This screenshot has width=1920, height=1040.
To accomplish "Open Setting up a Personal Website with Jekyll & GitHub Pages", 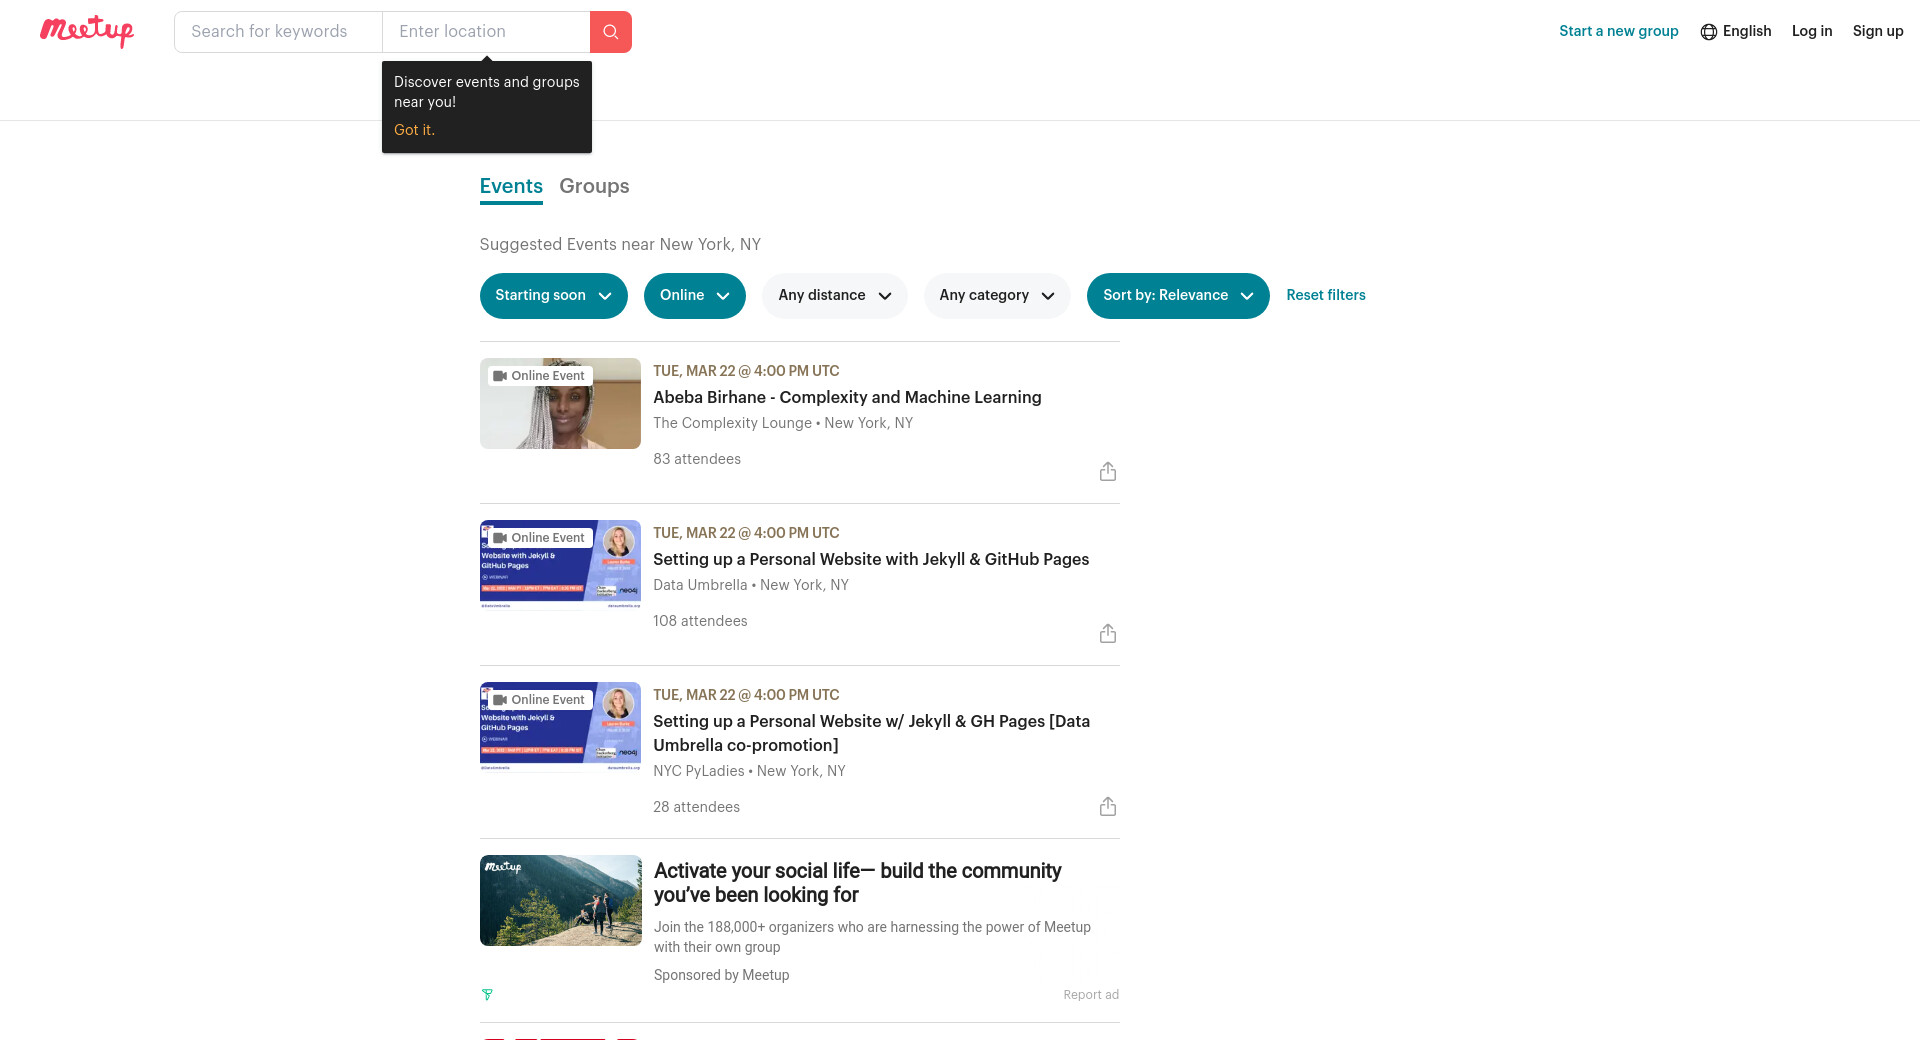I will (871, 560).
